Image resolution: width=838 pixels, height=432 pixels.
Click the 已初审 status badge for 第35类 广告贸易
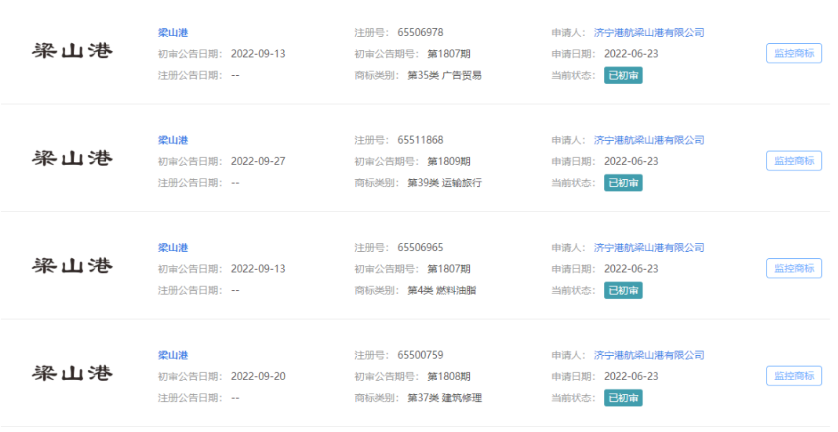(x=623, y=75)
